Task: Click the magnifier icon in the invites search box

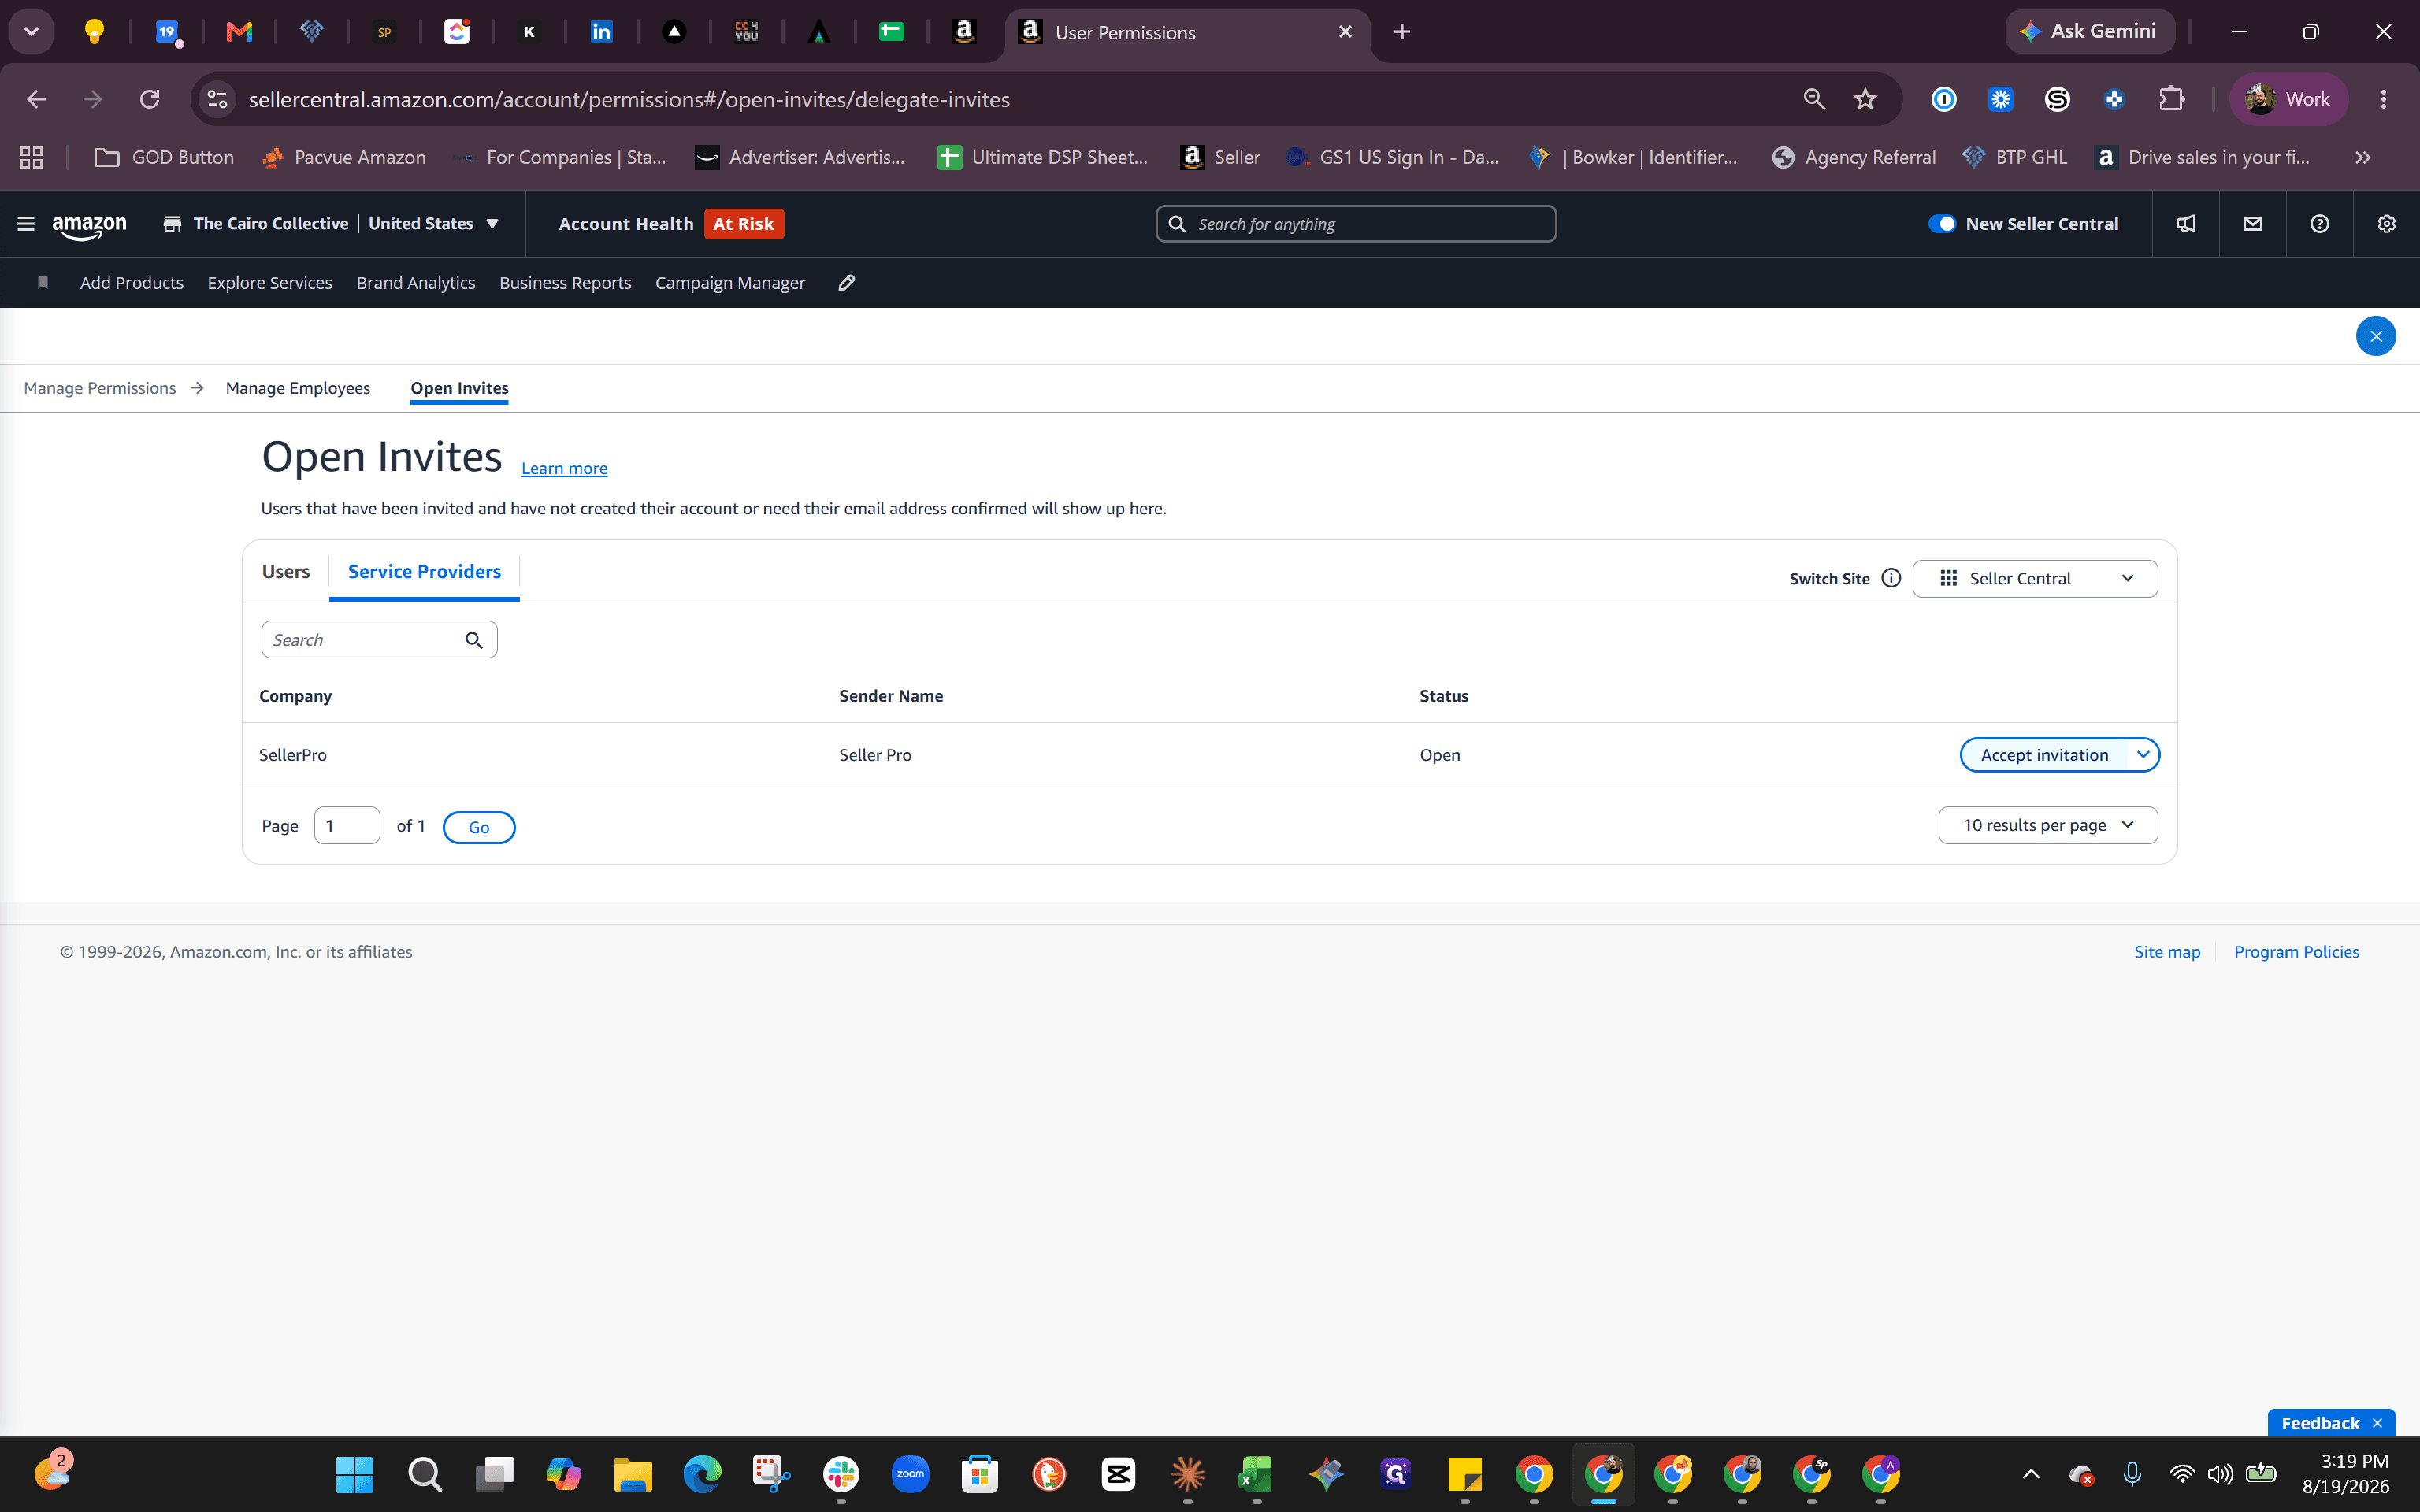Action: point(474,640)
